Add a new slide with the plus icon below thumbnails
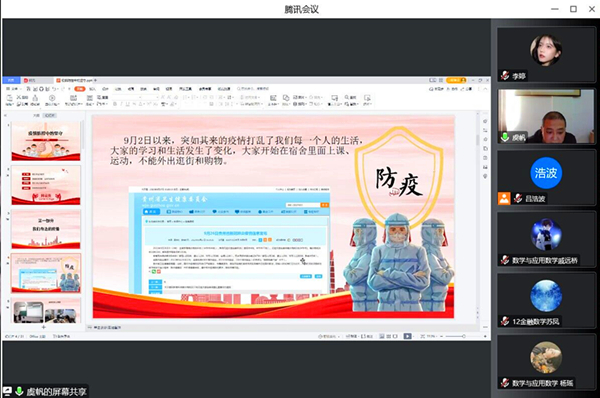This screenshot has width=600, height=398. coord(43,327)
